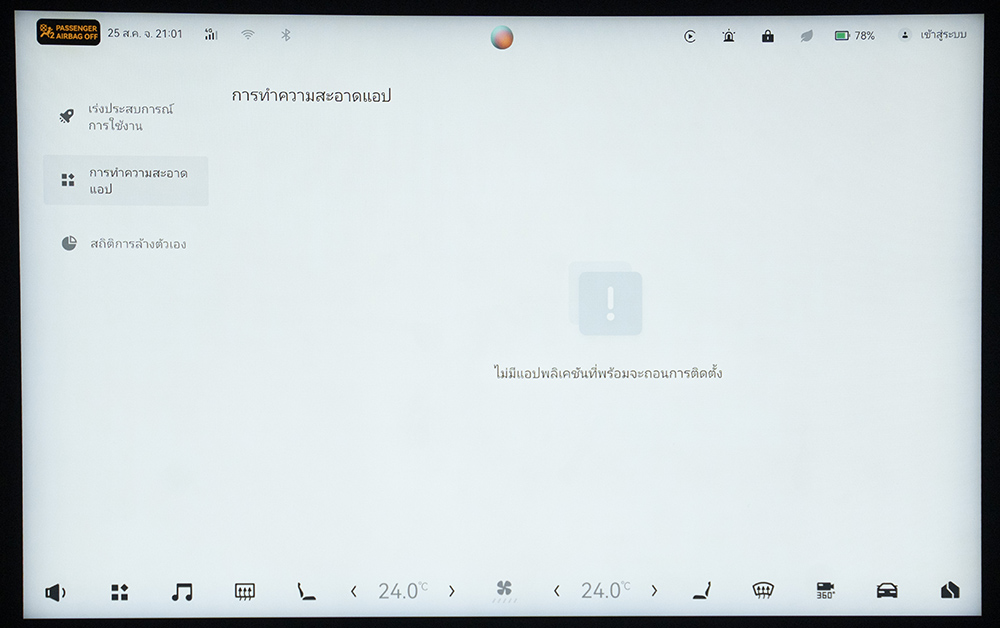Click เข้าสู่ระบบ login button

tap(933, 35)
